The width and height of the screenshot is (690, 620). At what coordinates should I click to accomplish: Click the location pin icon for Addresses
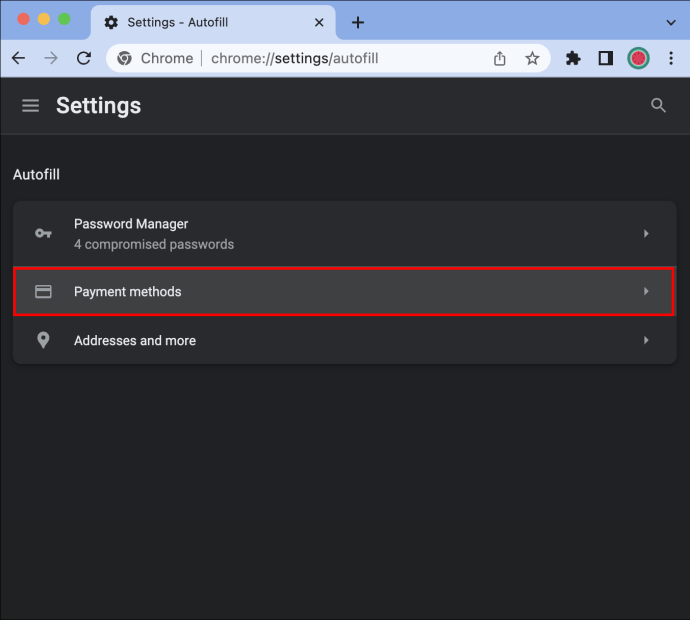[x=43, y=340]
